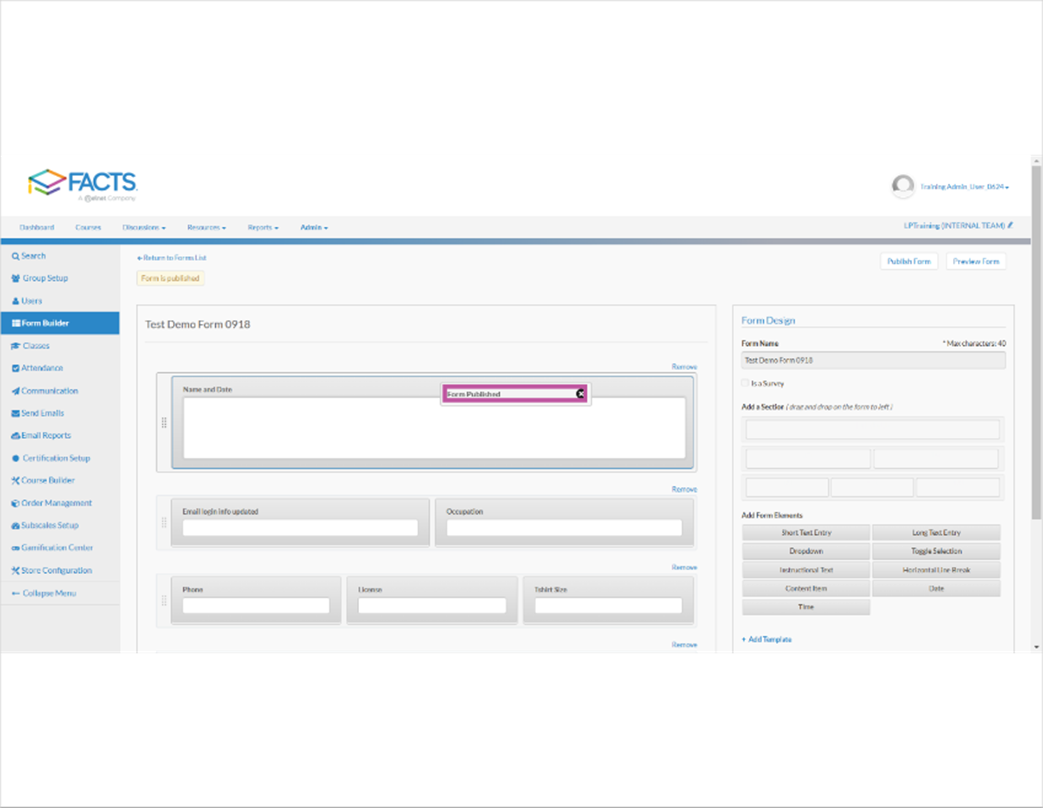Close the Form Published notification
The width and height of the screenshot is (1043, 808).
[x=581, y=394]
